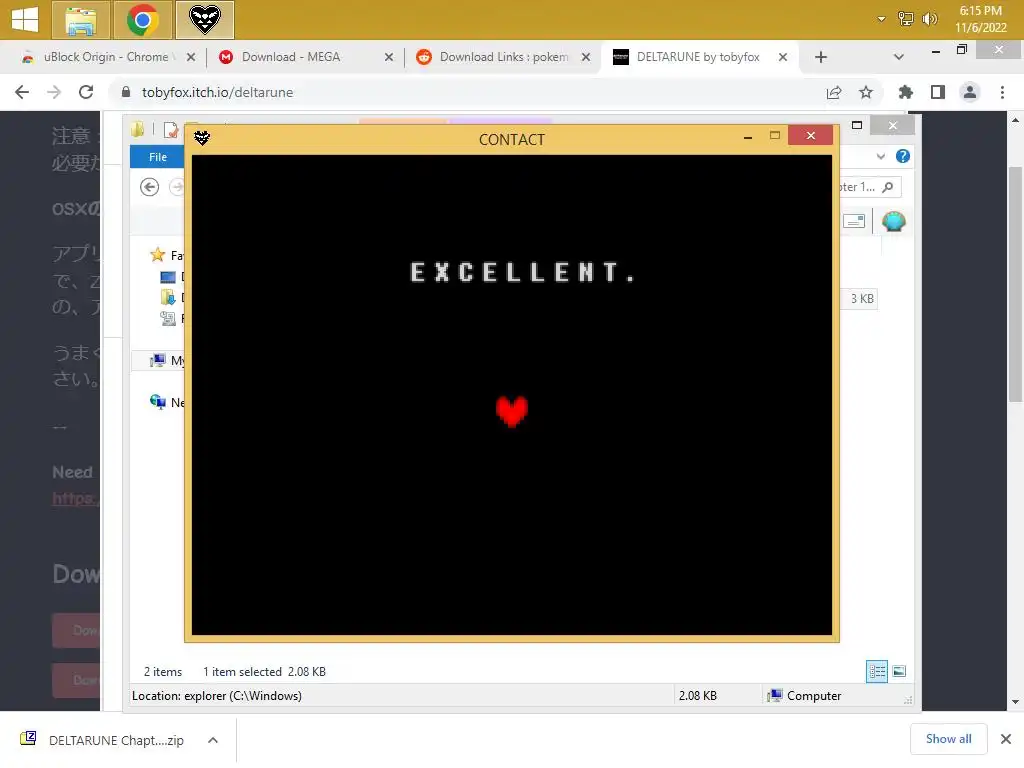
Task: Open the Chrome extensions puzzle menu
Action: (905, 92)
